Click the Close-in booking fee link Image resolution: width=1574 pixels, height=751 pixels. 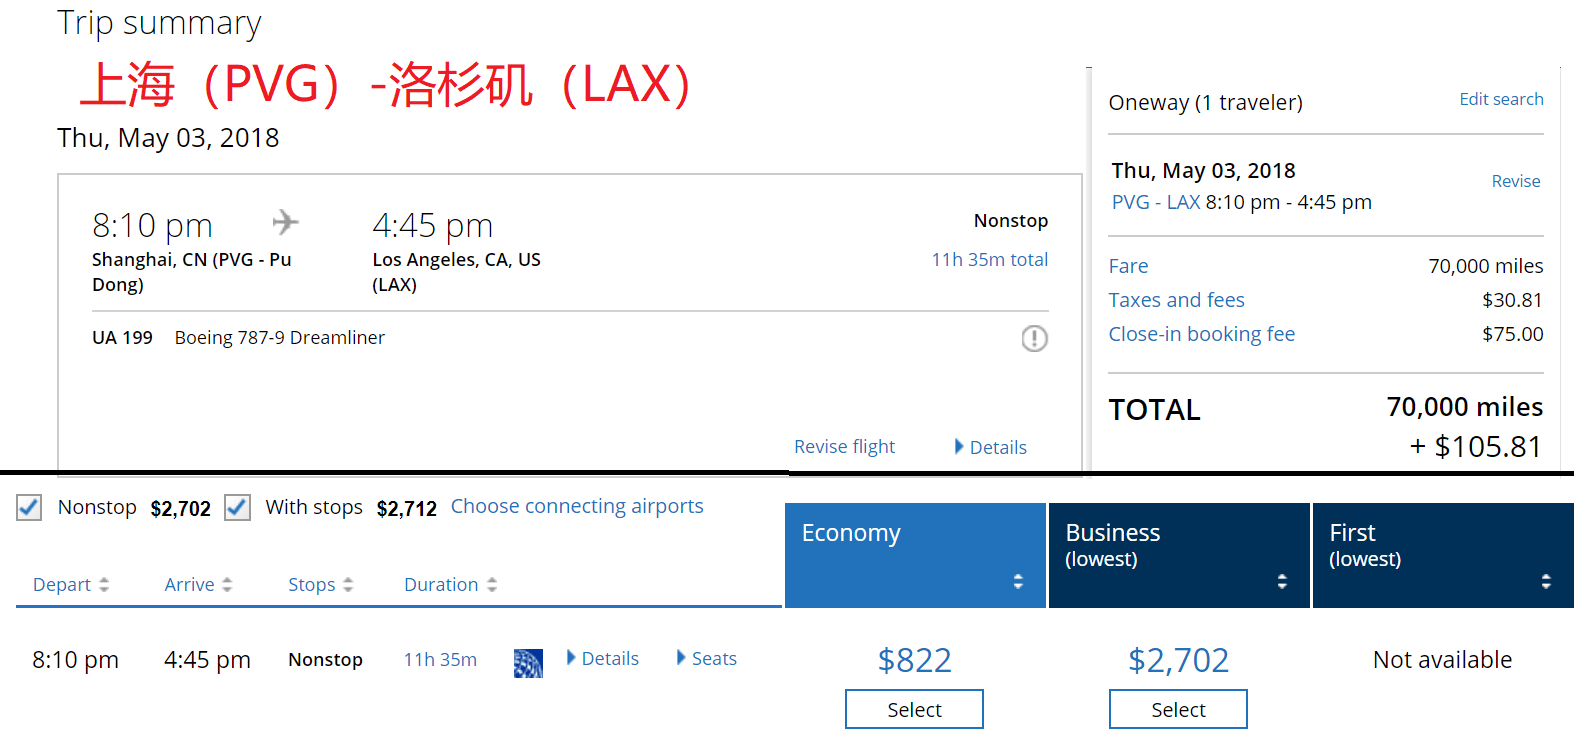[1202, 334]
